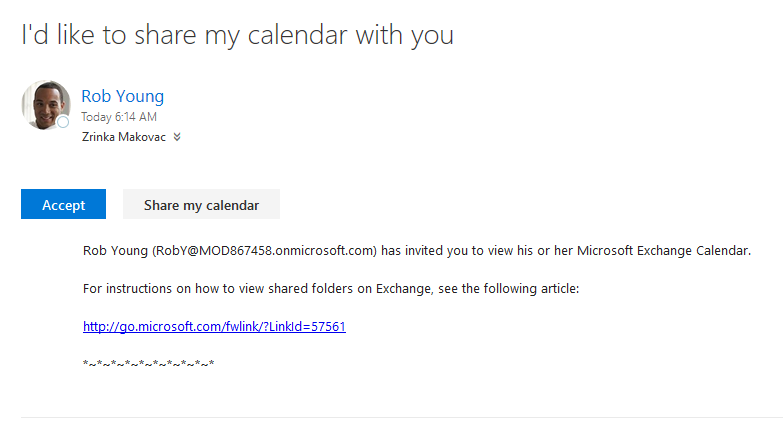The height and width of the screenshot is (440, 783).
Task: Click the sentence about viewing shared folders
Action: [331, 289]
